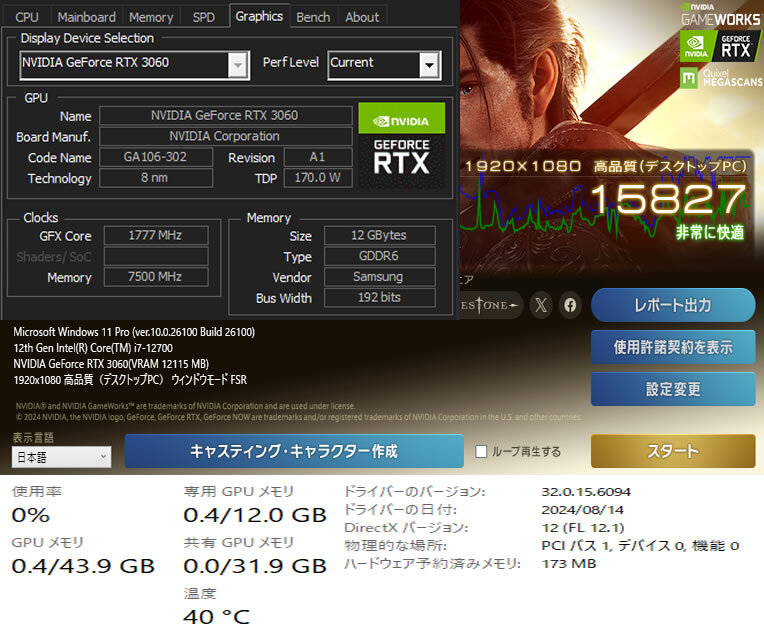Select the Graphics tab

[259, 16]
